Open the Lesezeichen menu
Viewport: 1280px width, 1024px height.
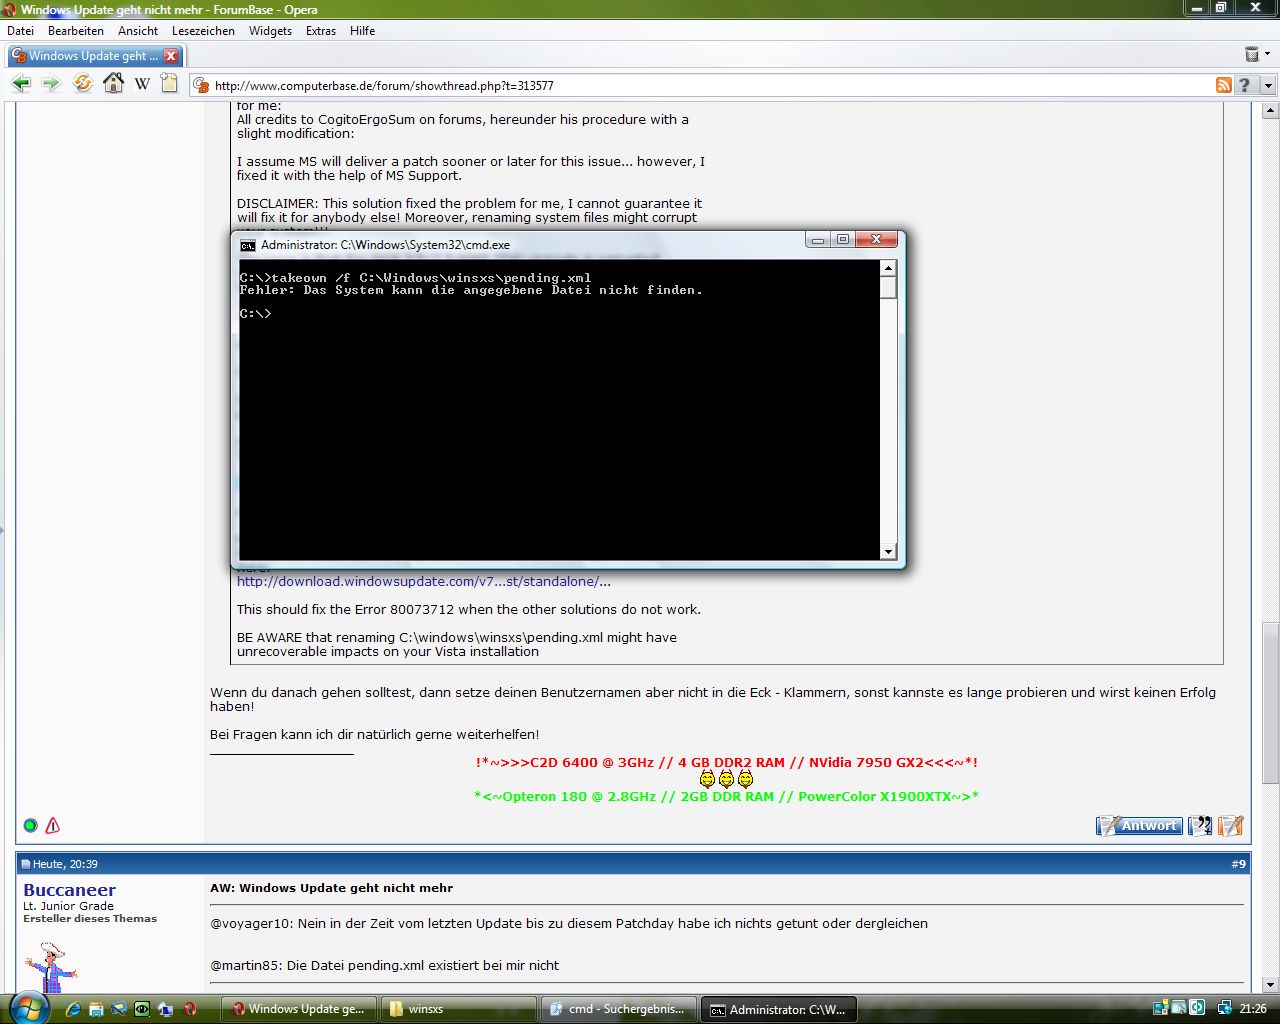coord(203,31)
